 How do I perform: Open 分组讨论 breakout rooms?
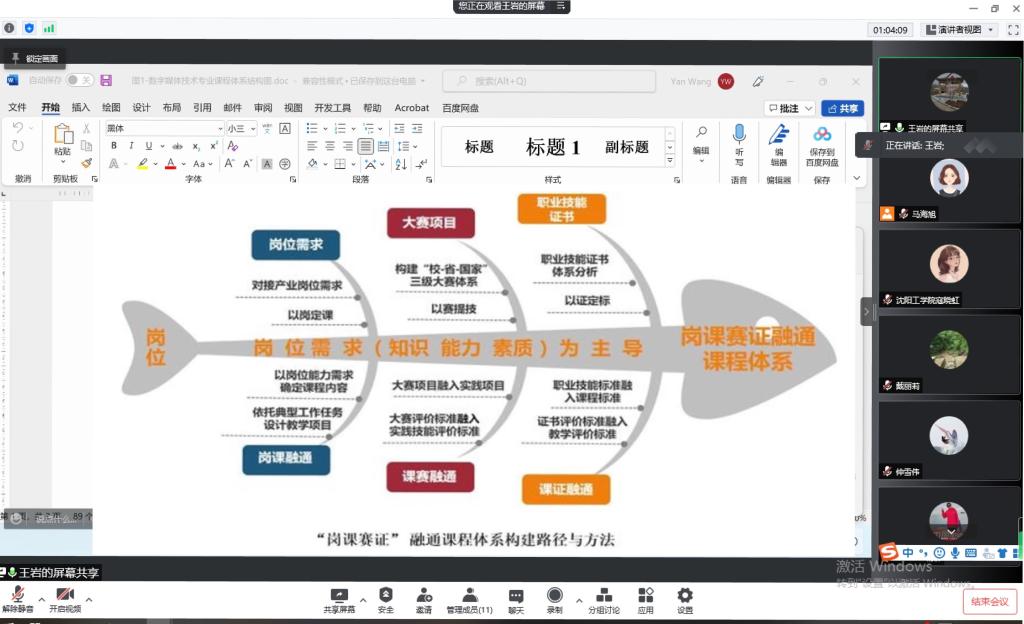[x=604, y=601]
